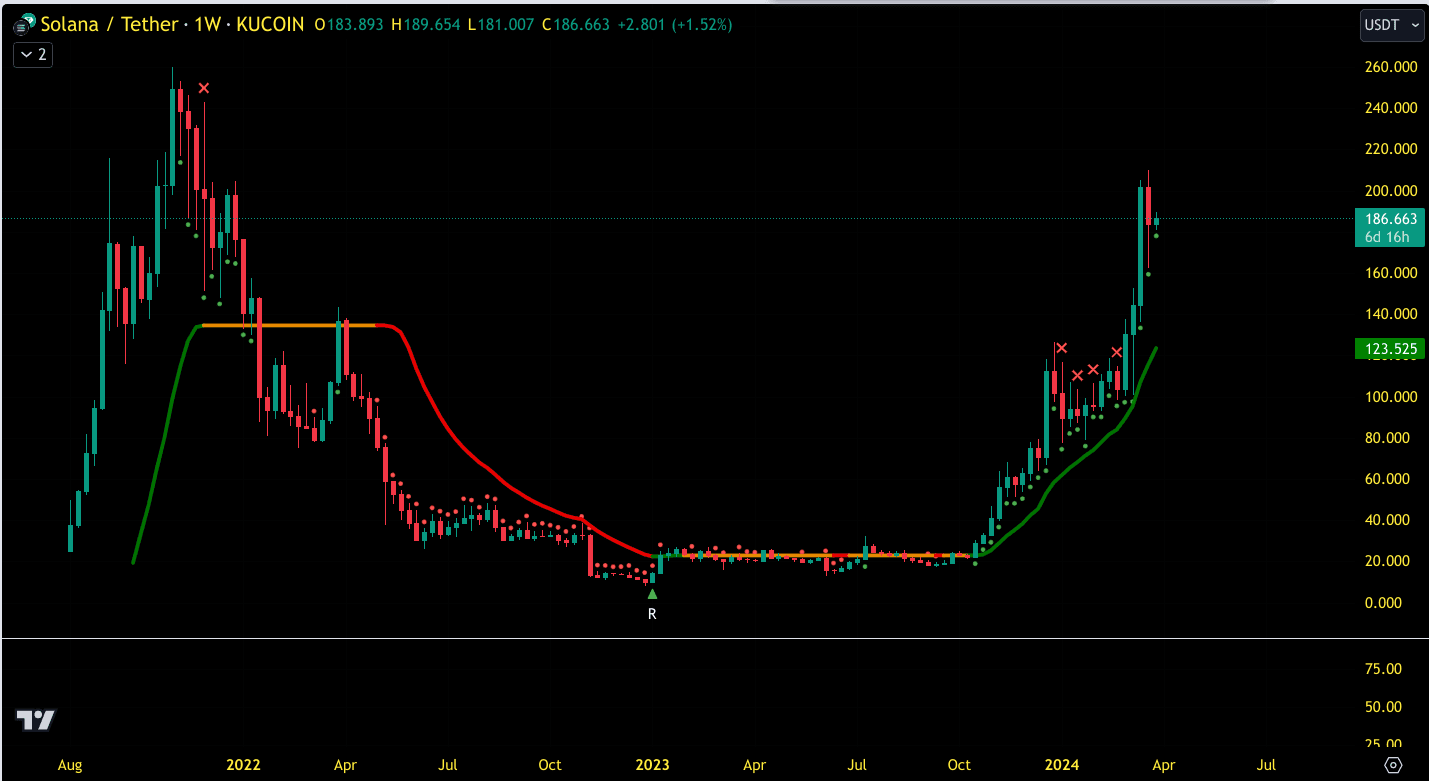This screenshot has width=1429, height=781.
Task: Click the 2024 label on the time axis
Action: 1062,765
